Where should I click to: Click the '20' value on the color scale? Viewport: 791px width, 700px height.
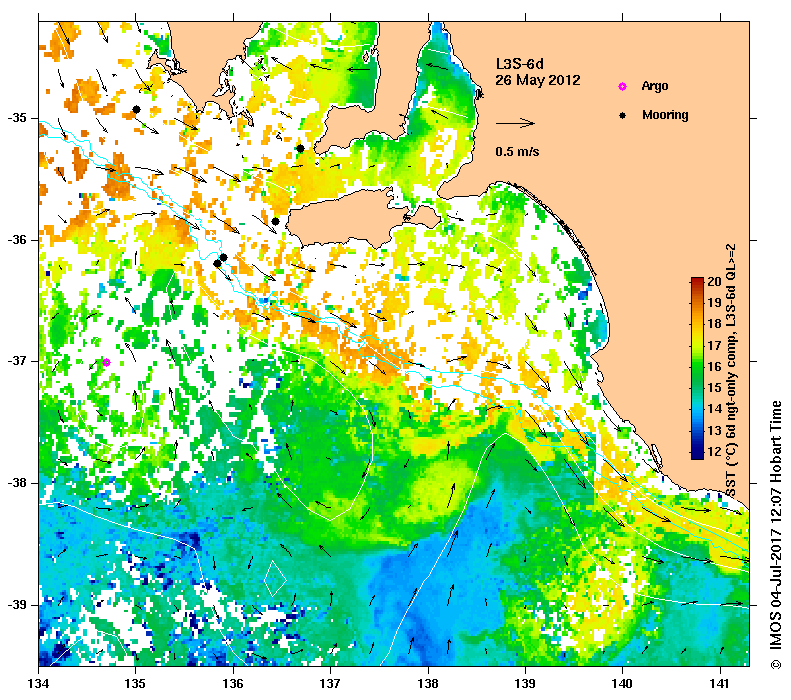pyautogui.click(x=714, y=281)
